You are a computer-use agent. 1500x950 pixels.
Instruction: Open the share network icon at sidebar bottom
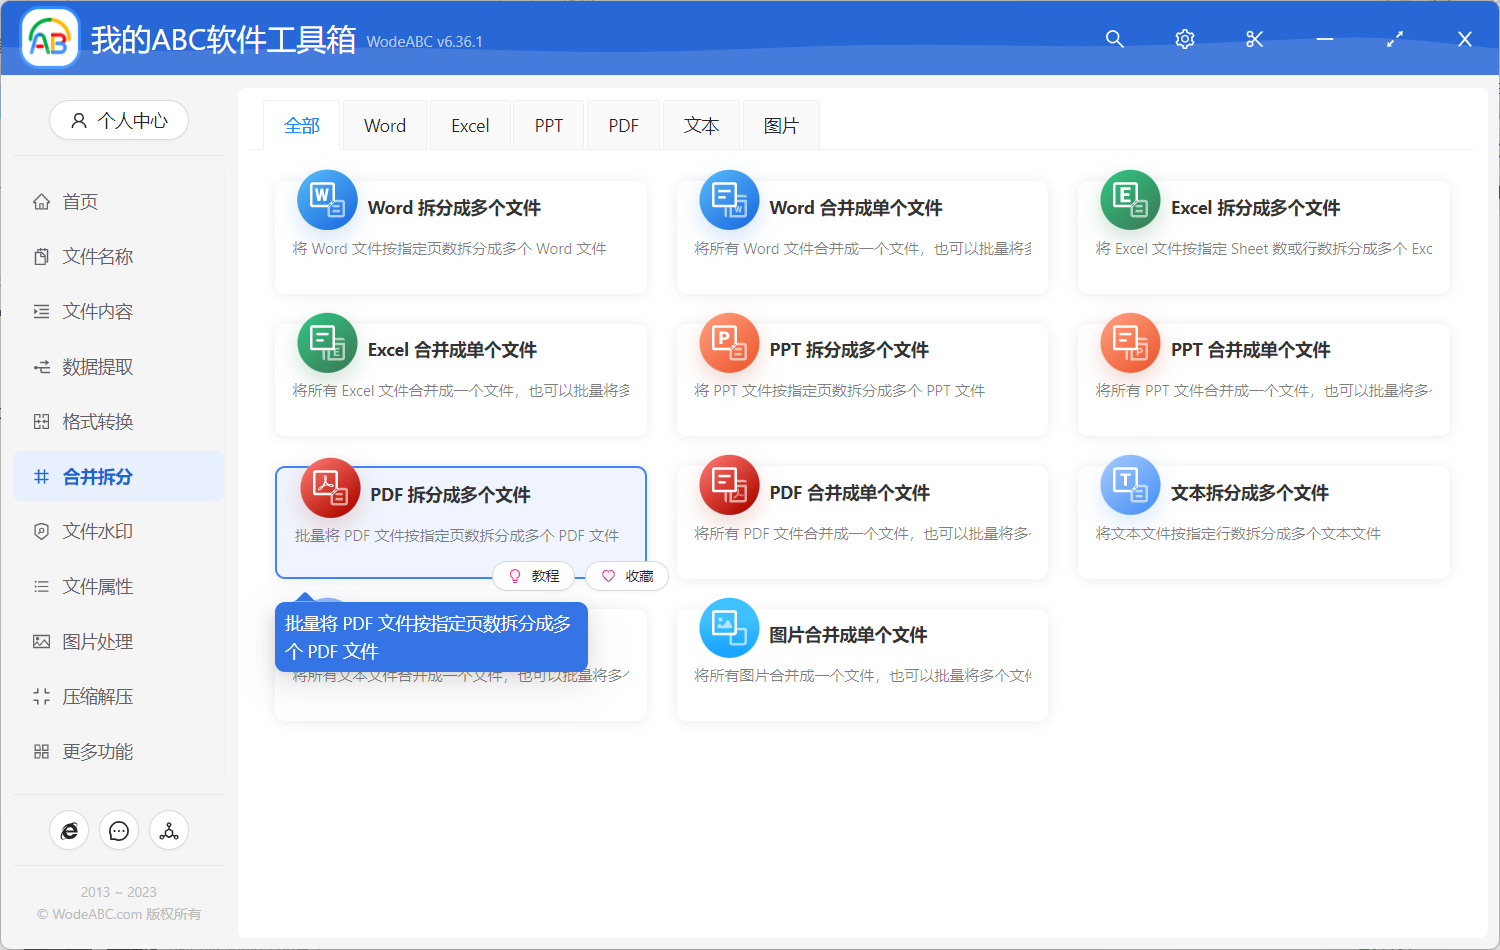[x=168, y=830]
